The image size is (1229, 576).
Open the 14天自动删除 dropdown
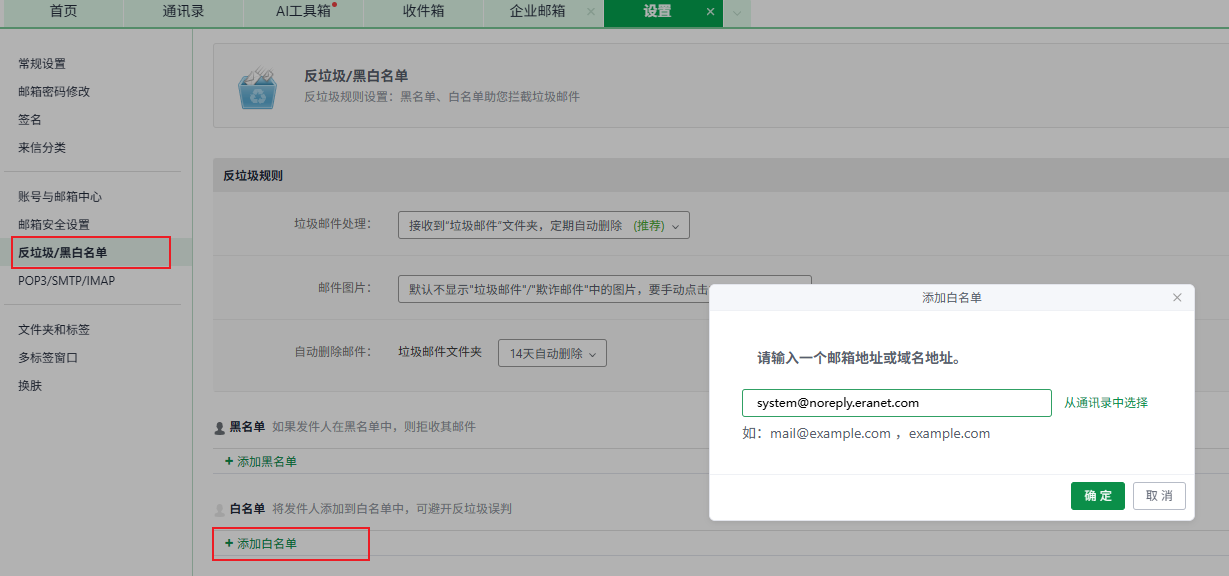coord(551,353)
